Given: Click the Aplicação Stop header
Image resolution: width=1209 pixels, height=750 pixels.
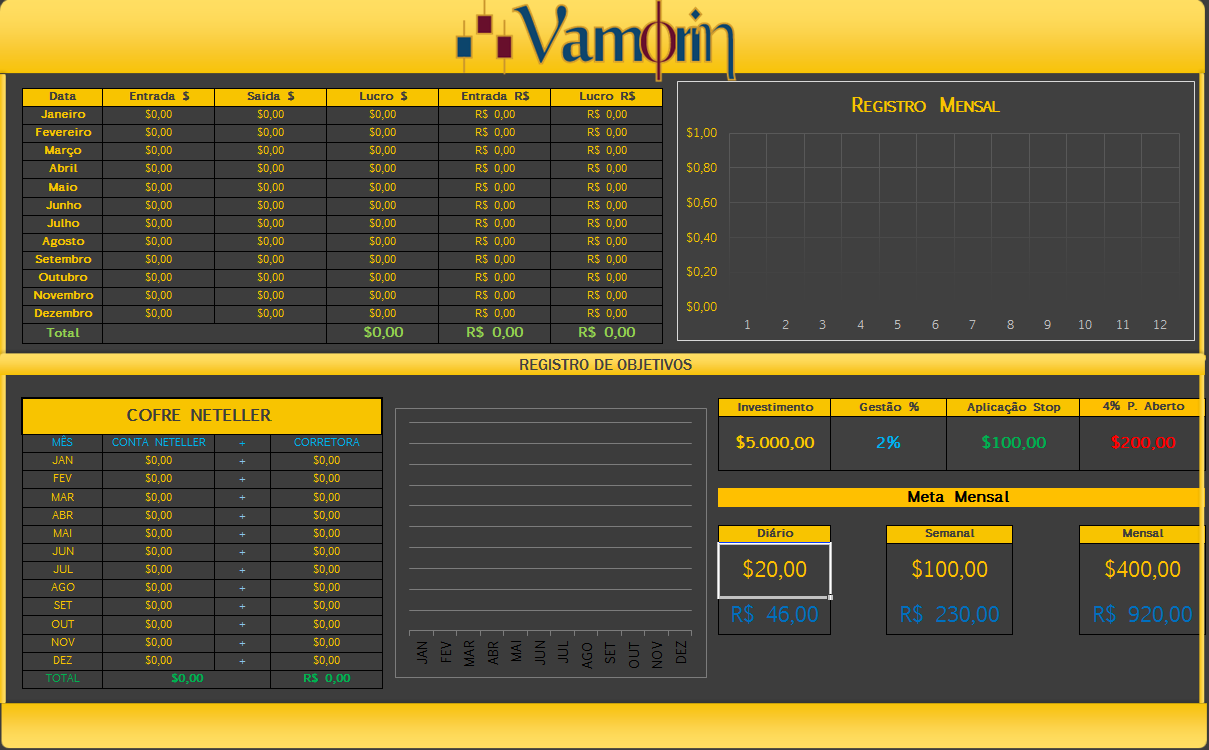Looking at the screenshot, I should [x=1013, y=407].
